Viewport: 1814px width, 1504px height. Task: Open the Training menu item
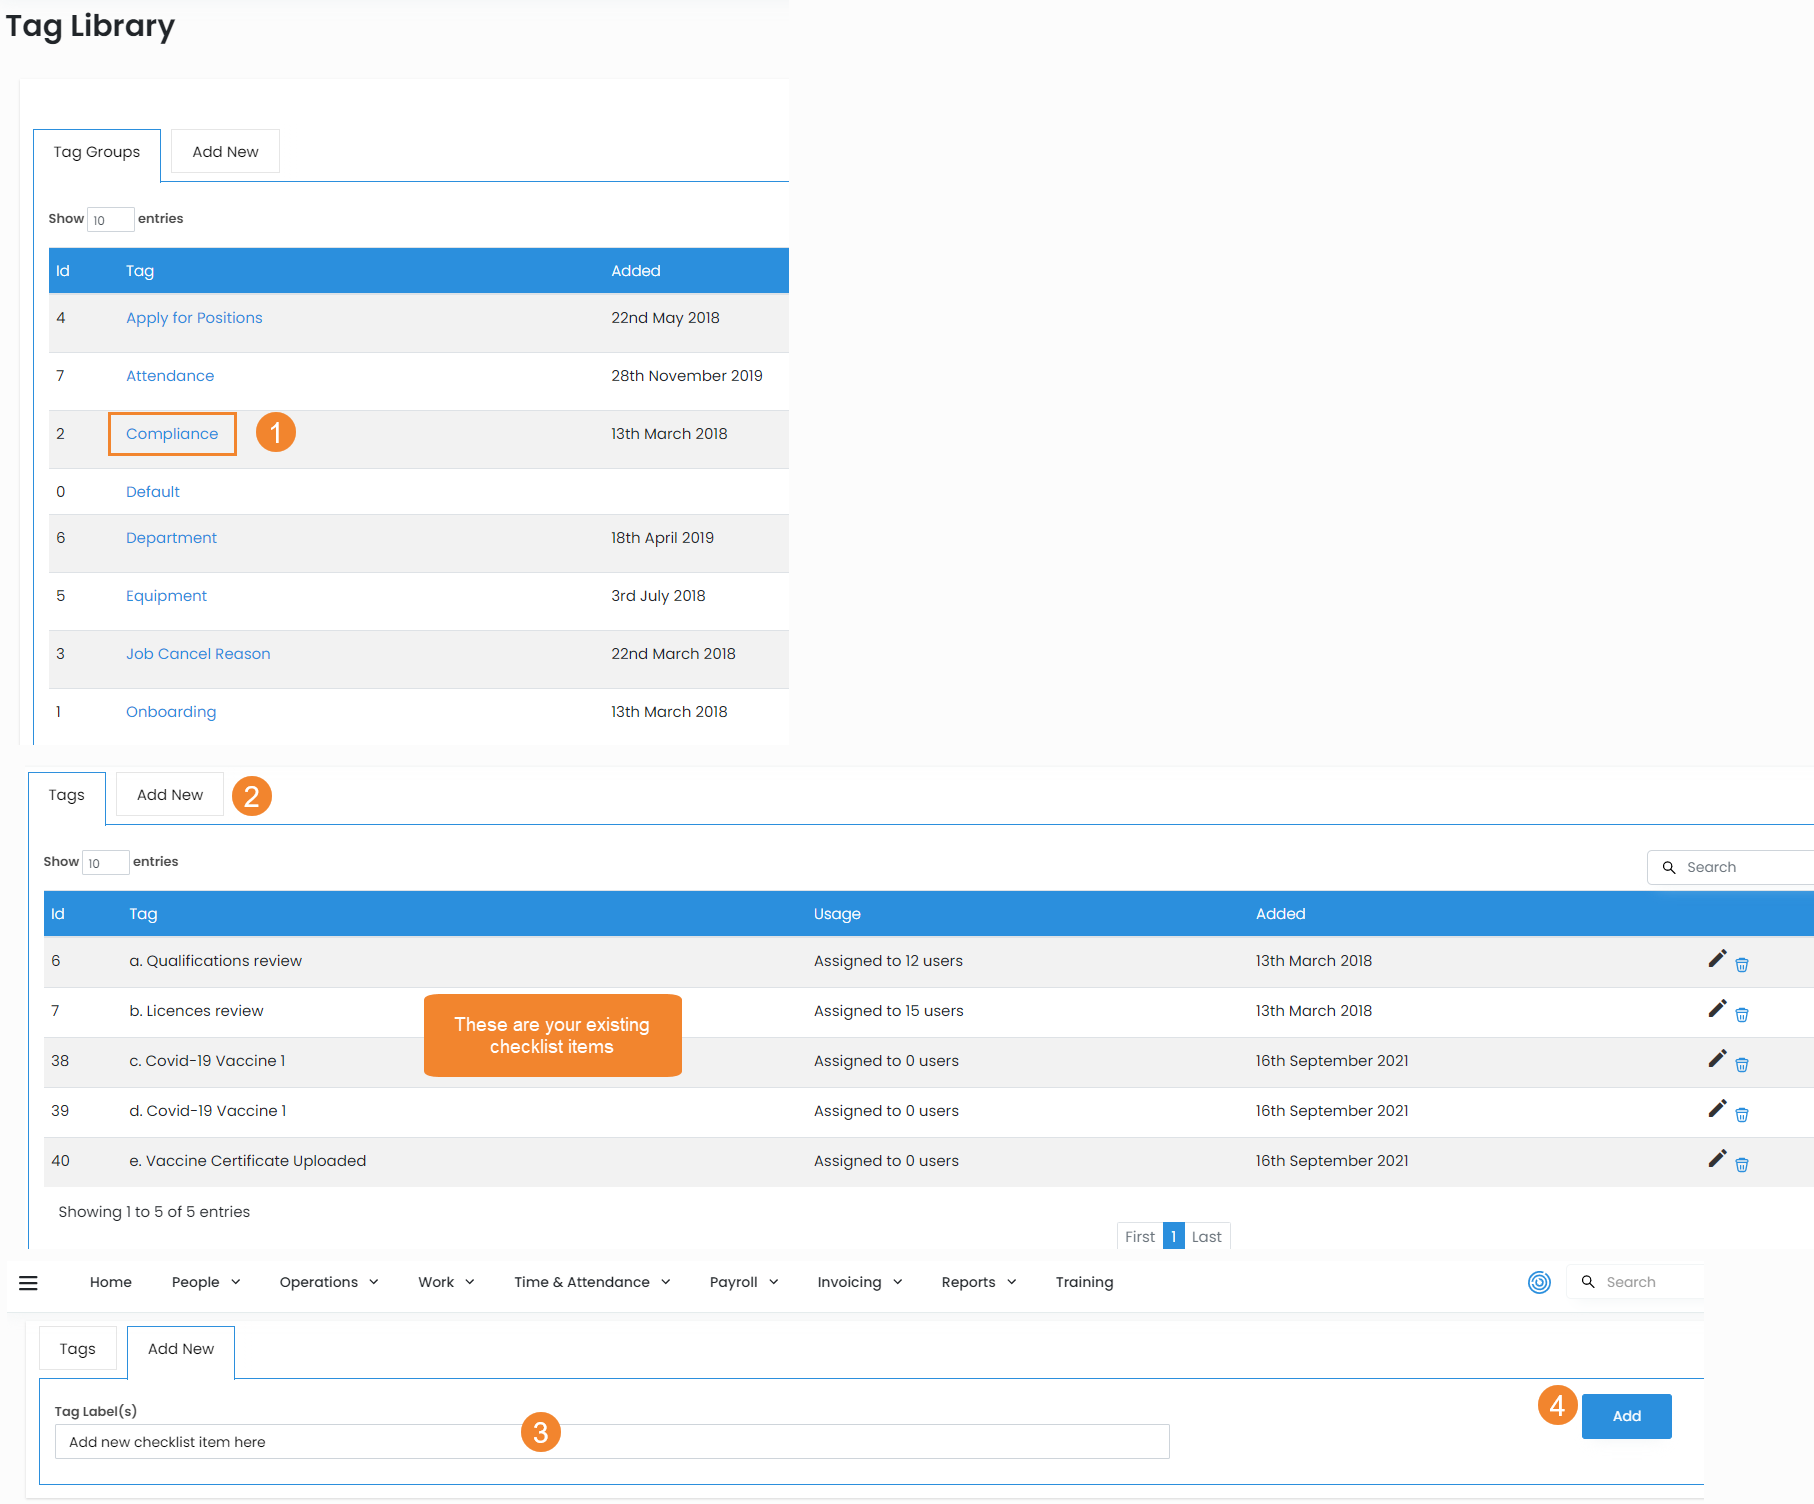[1084, 1282]
